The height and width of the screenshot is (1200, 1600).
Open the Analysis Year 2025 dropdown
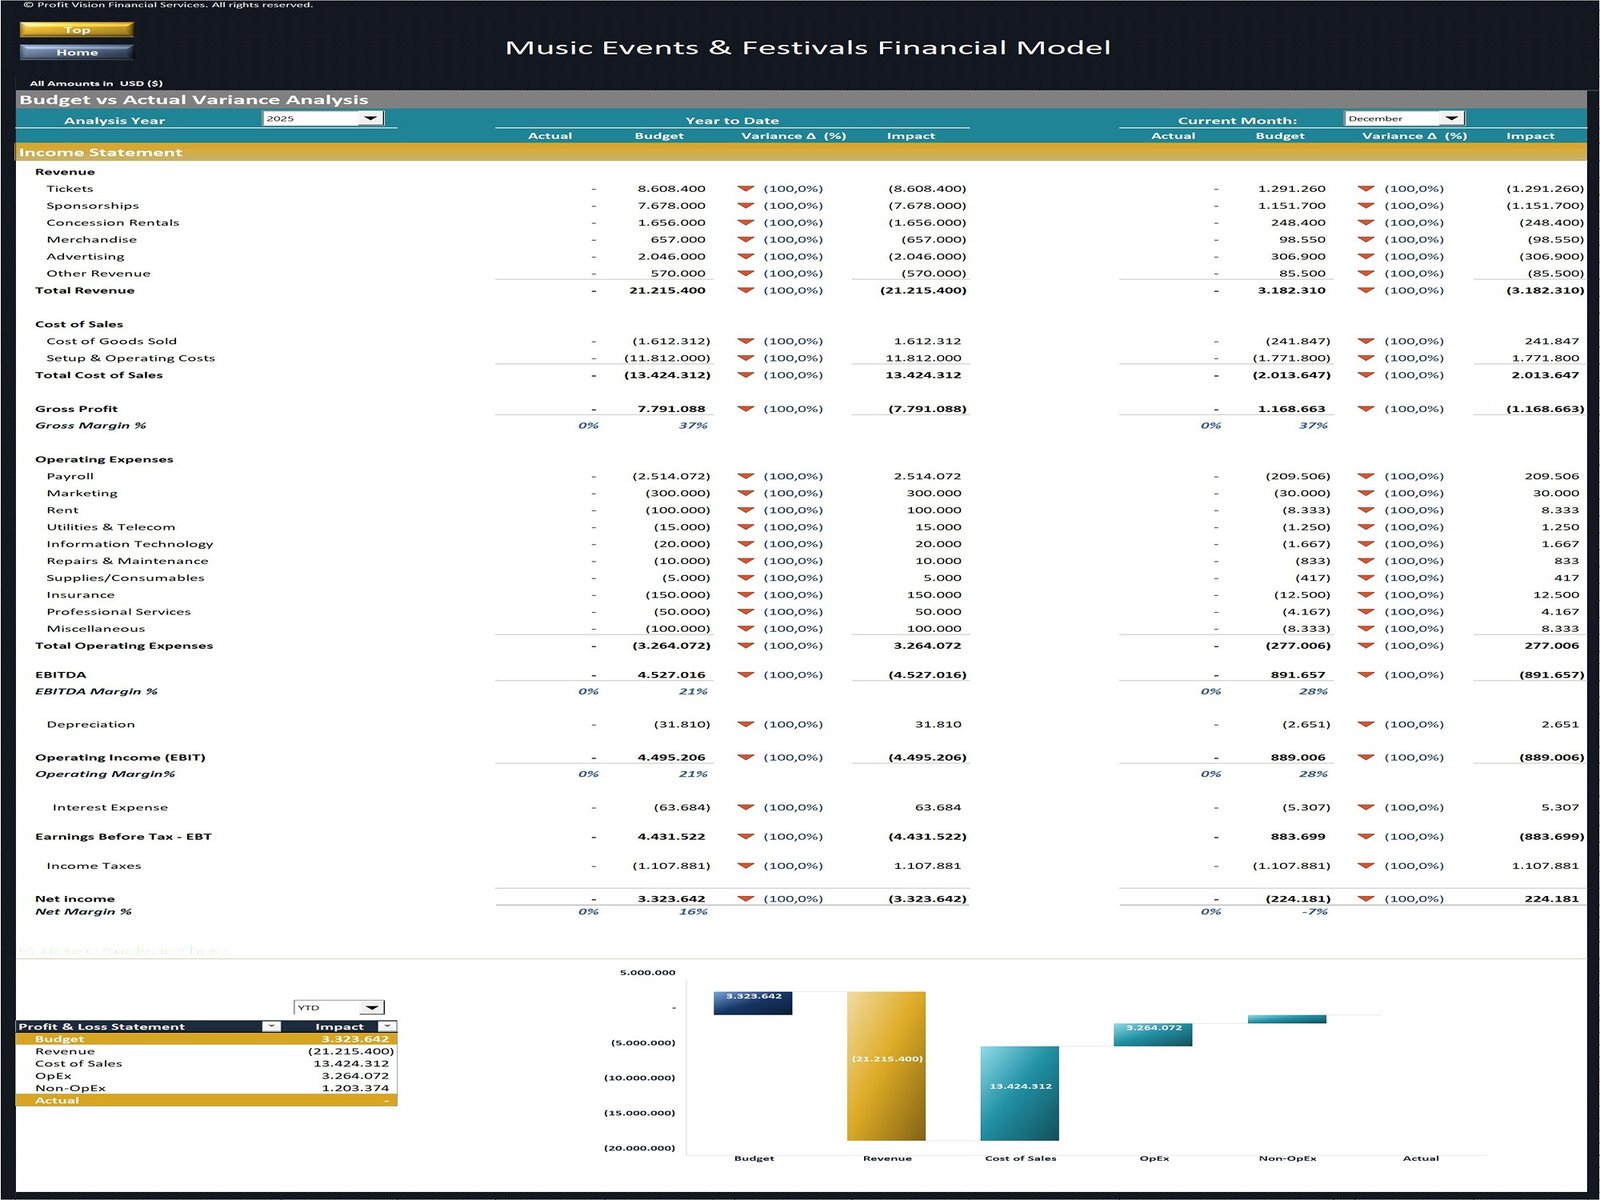(x=370, y=118)
